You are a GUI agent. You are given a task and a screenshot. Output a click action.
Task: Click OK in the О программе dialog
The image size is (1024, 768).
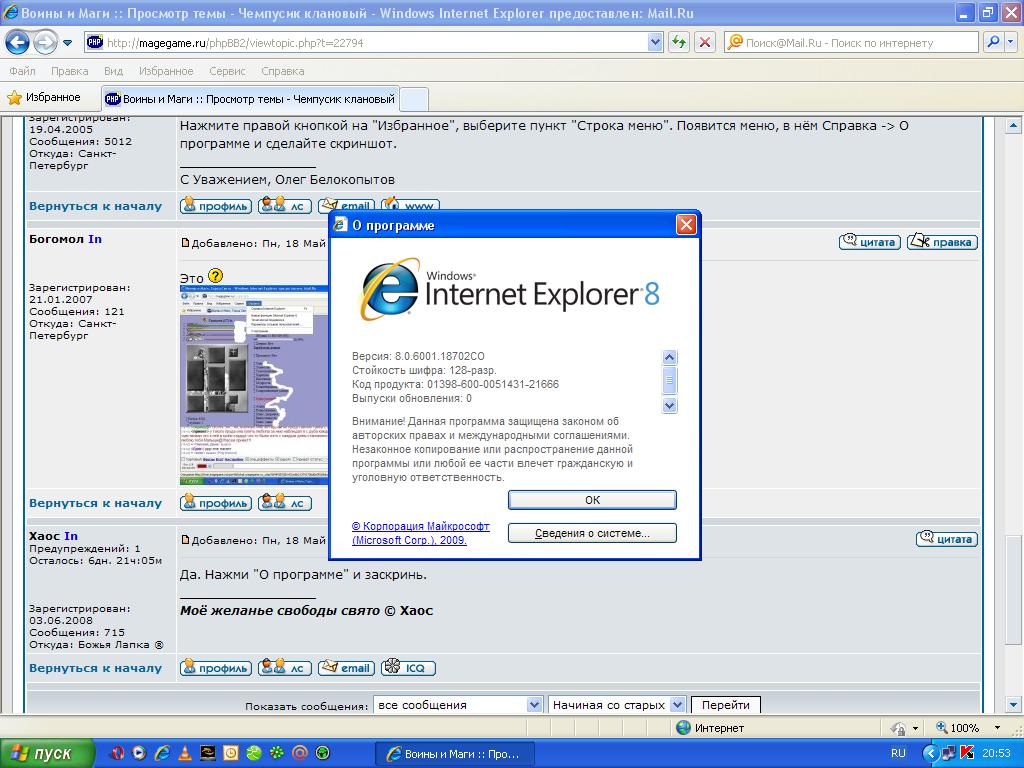tap(592, 500)
